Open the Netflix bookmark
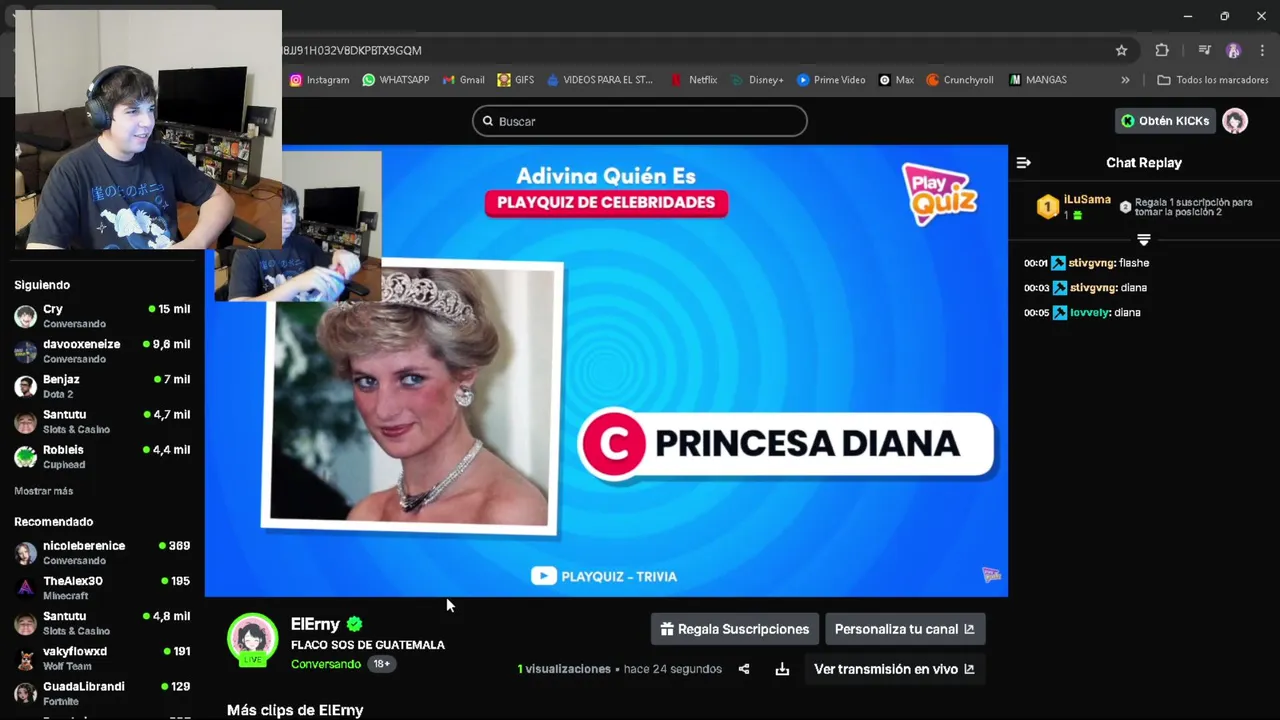The width and height of the screenshot is (1280, 720). tap(694, 80)
